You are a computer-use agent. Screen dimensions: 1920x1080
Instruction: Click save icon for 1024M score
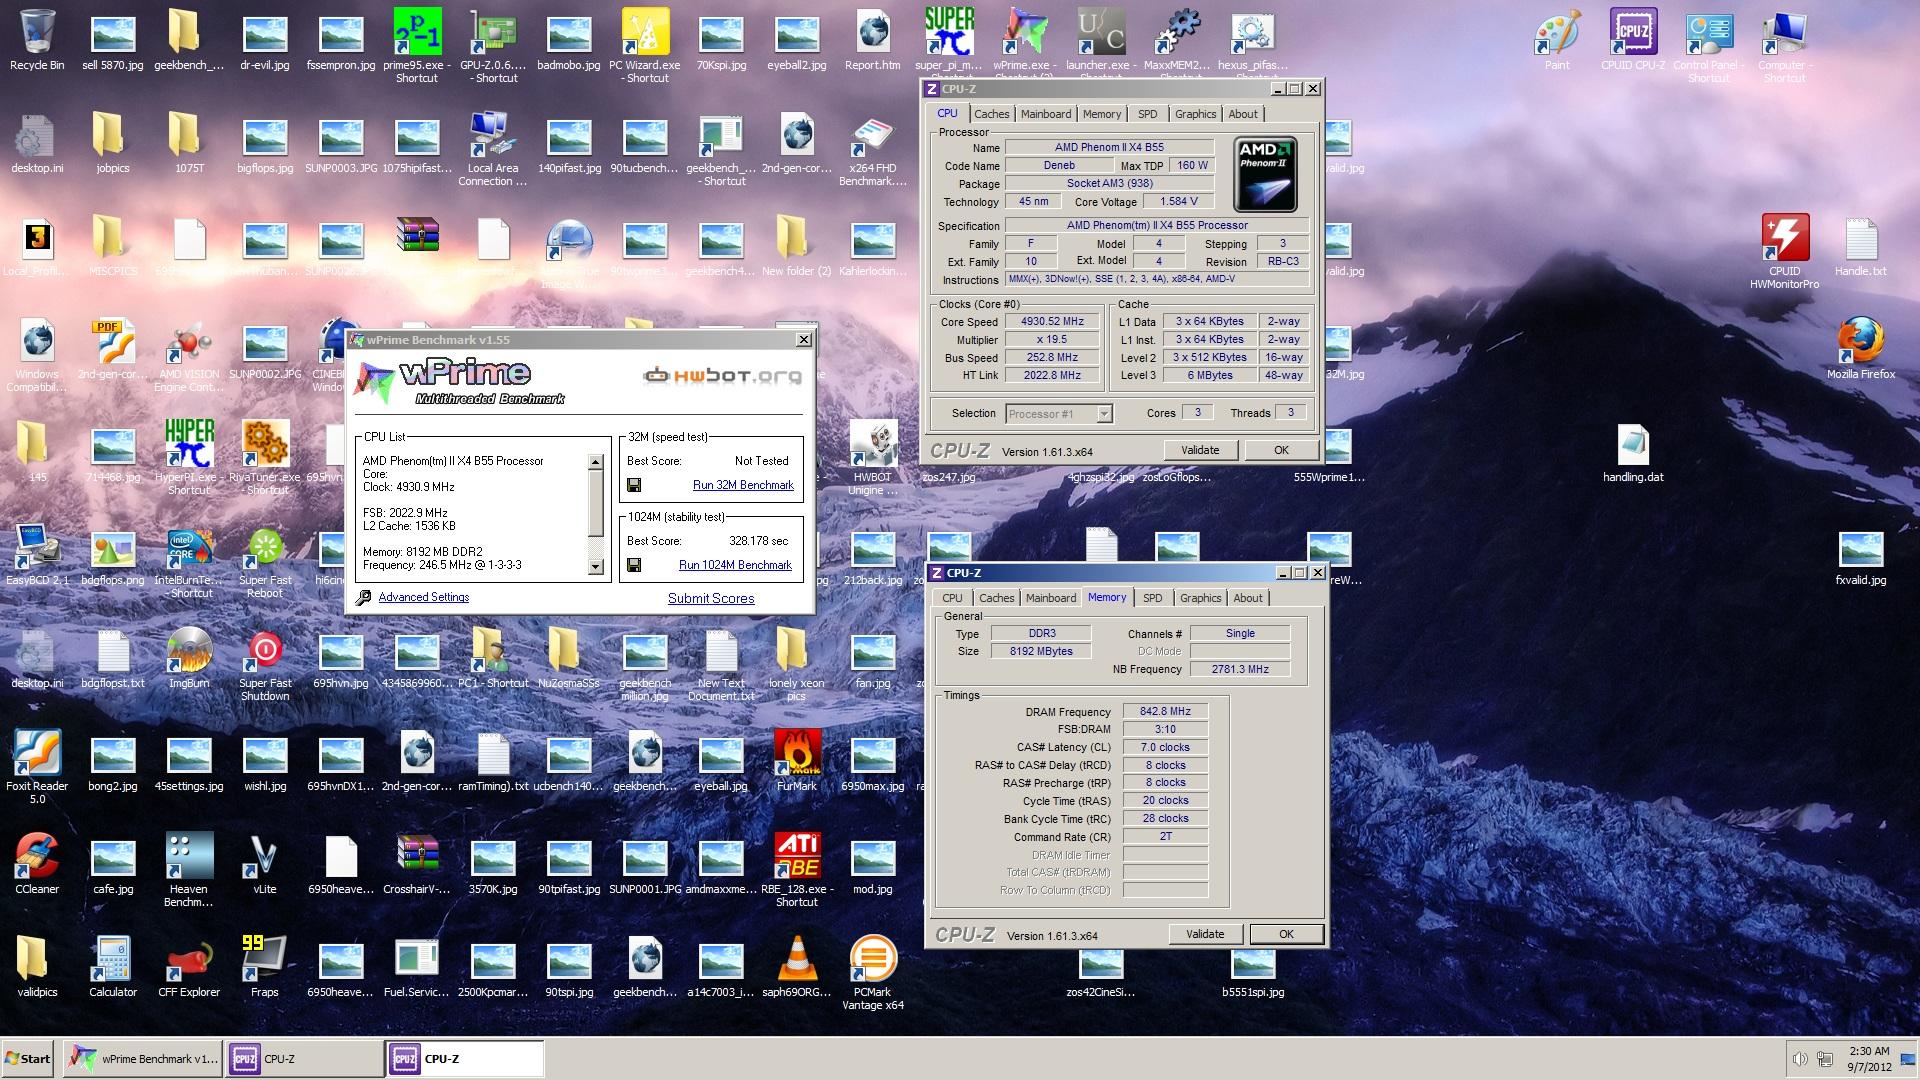[634, 565]
